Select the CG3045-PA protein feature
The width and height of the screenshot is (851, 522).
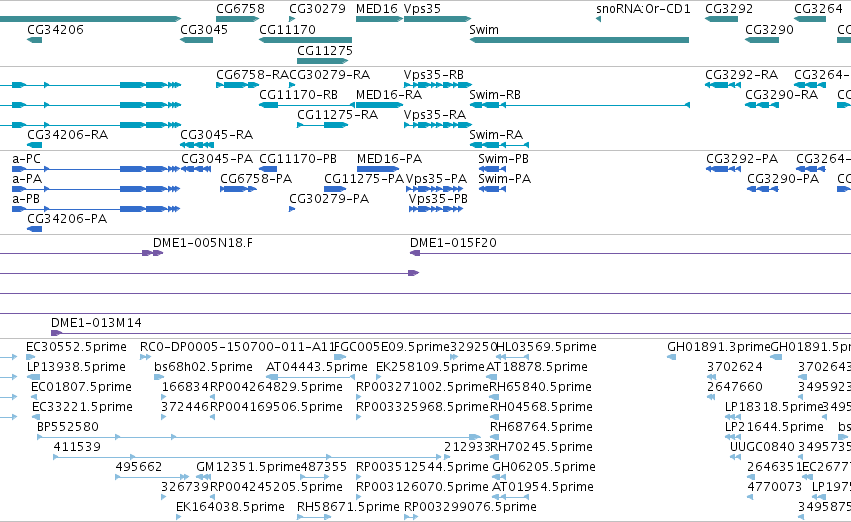(x=196, y=169)
